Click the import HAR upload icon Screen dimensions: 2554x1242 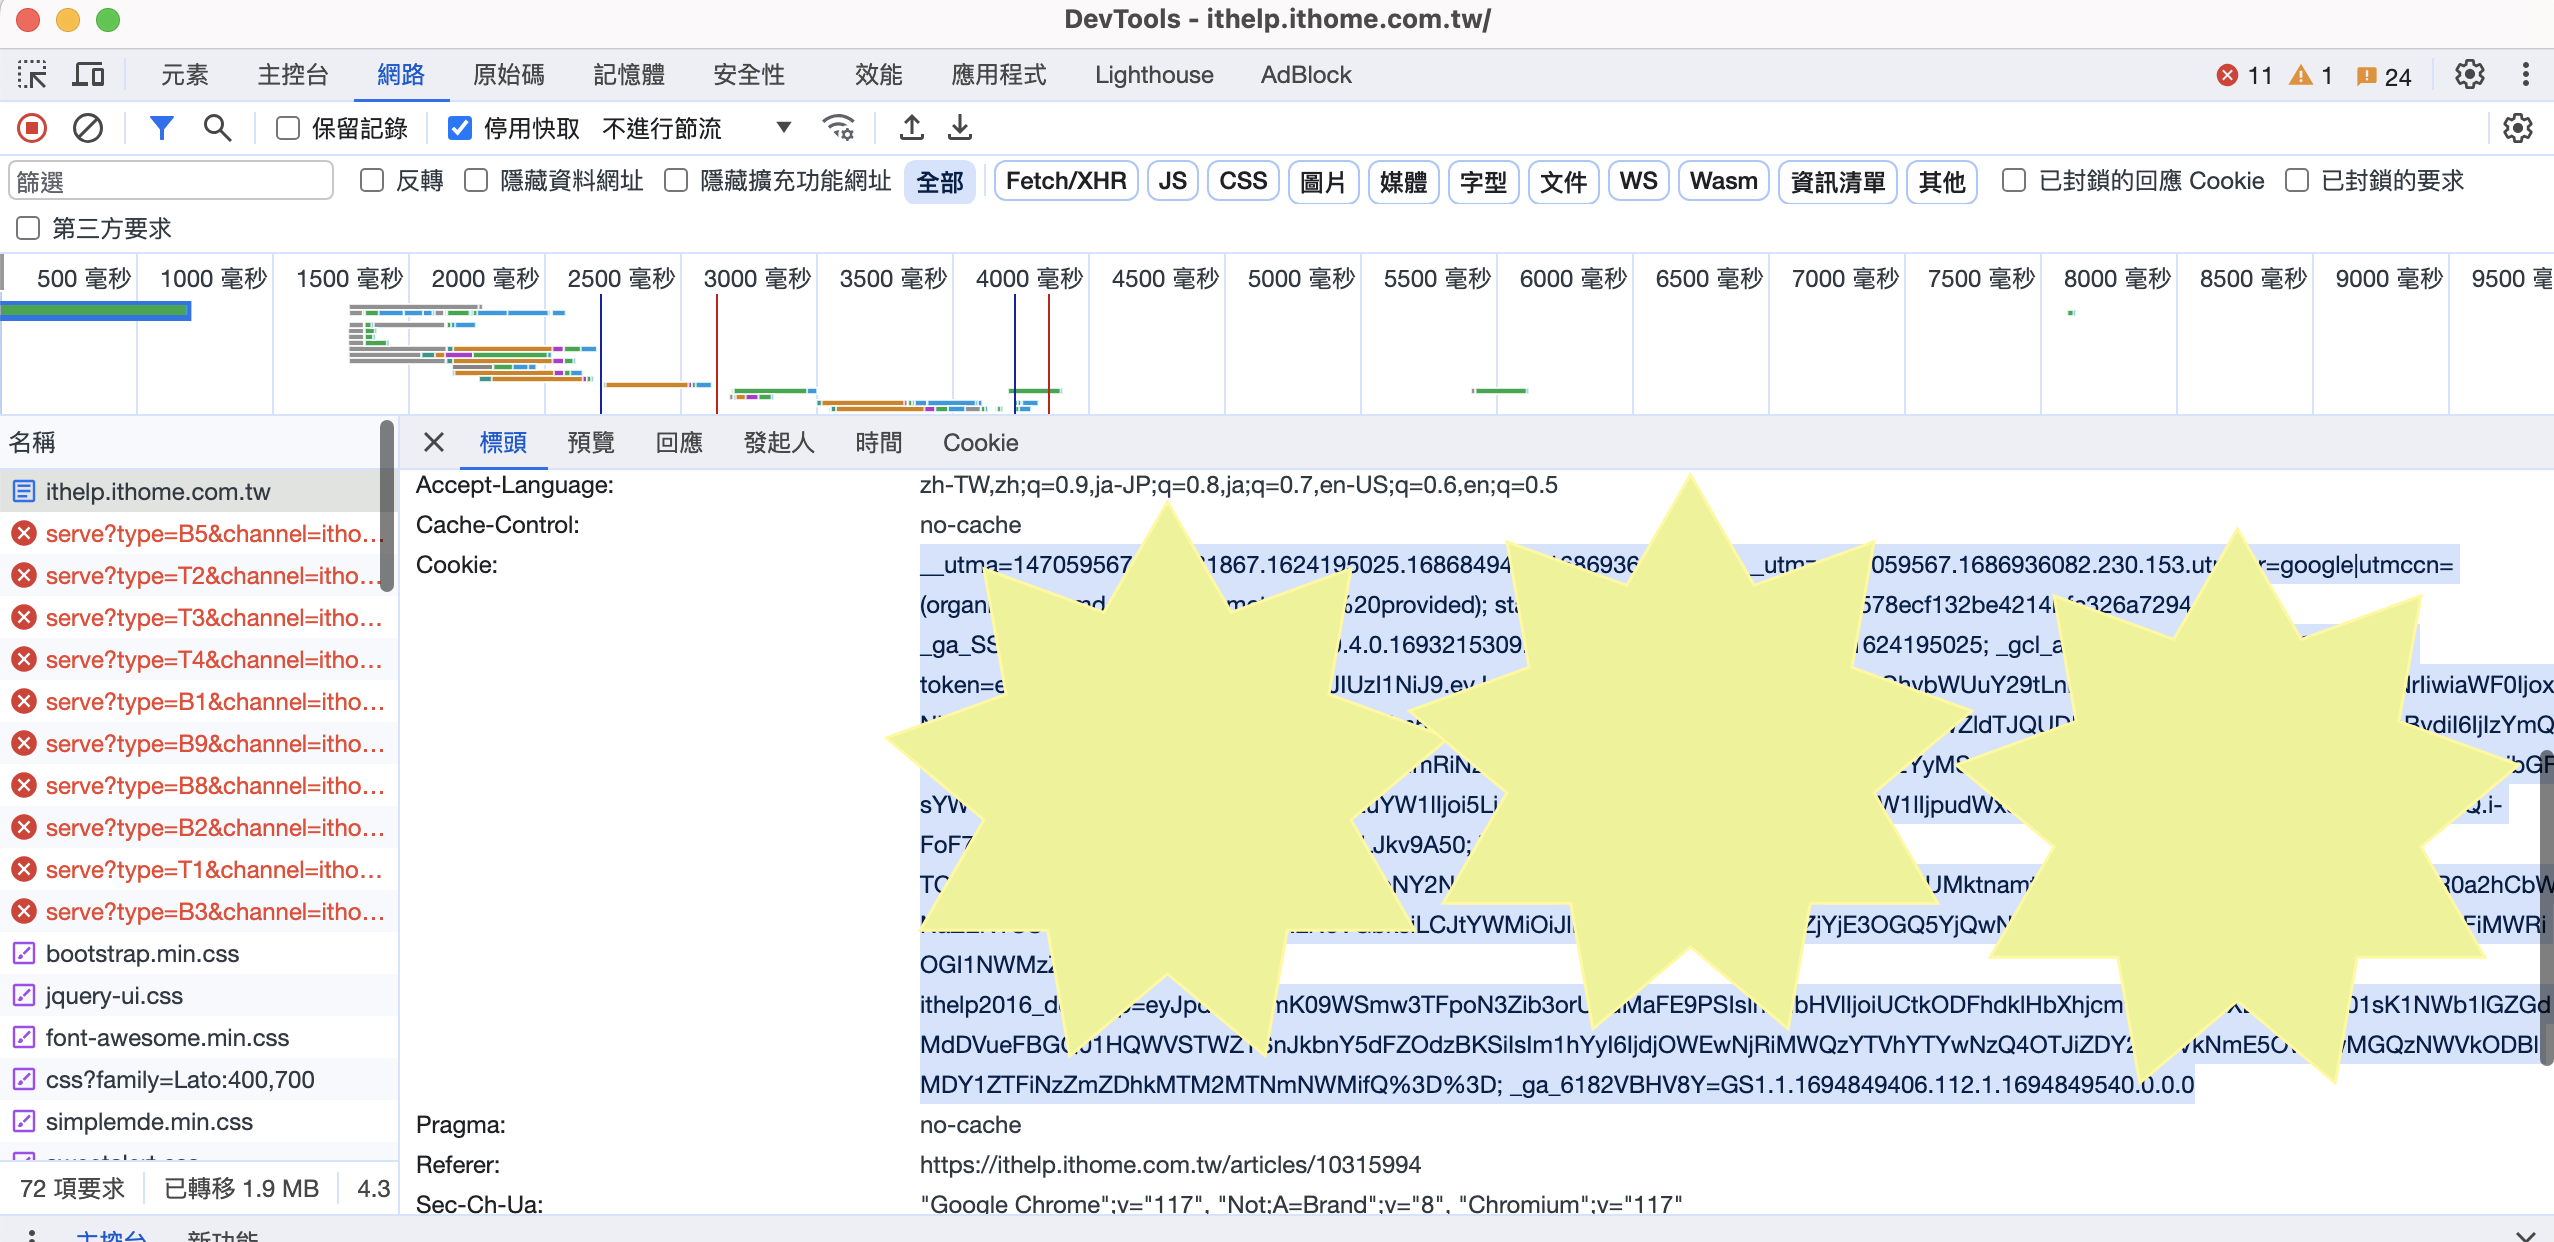pyautogui.click(x=911, y=128)
